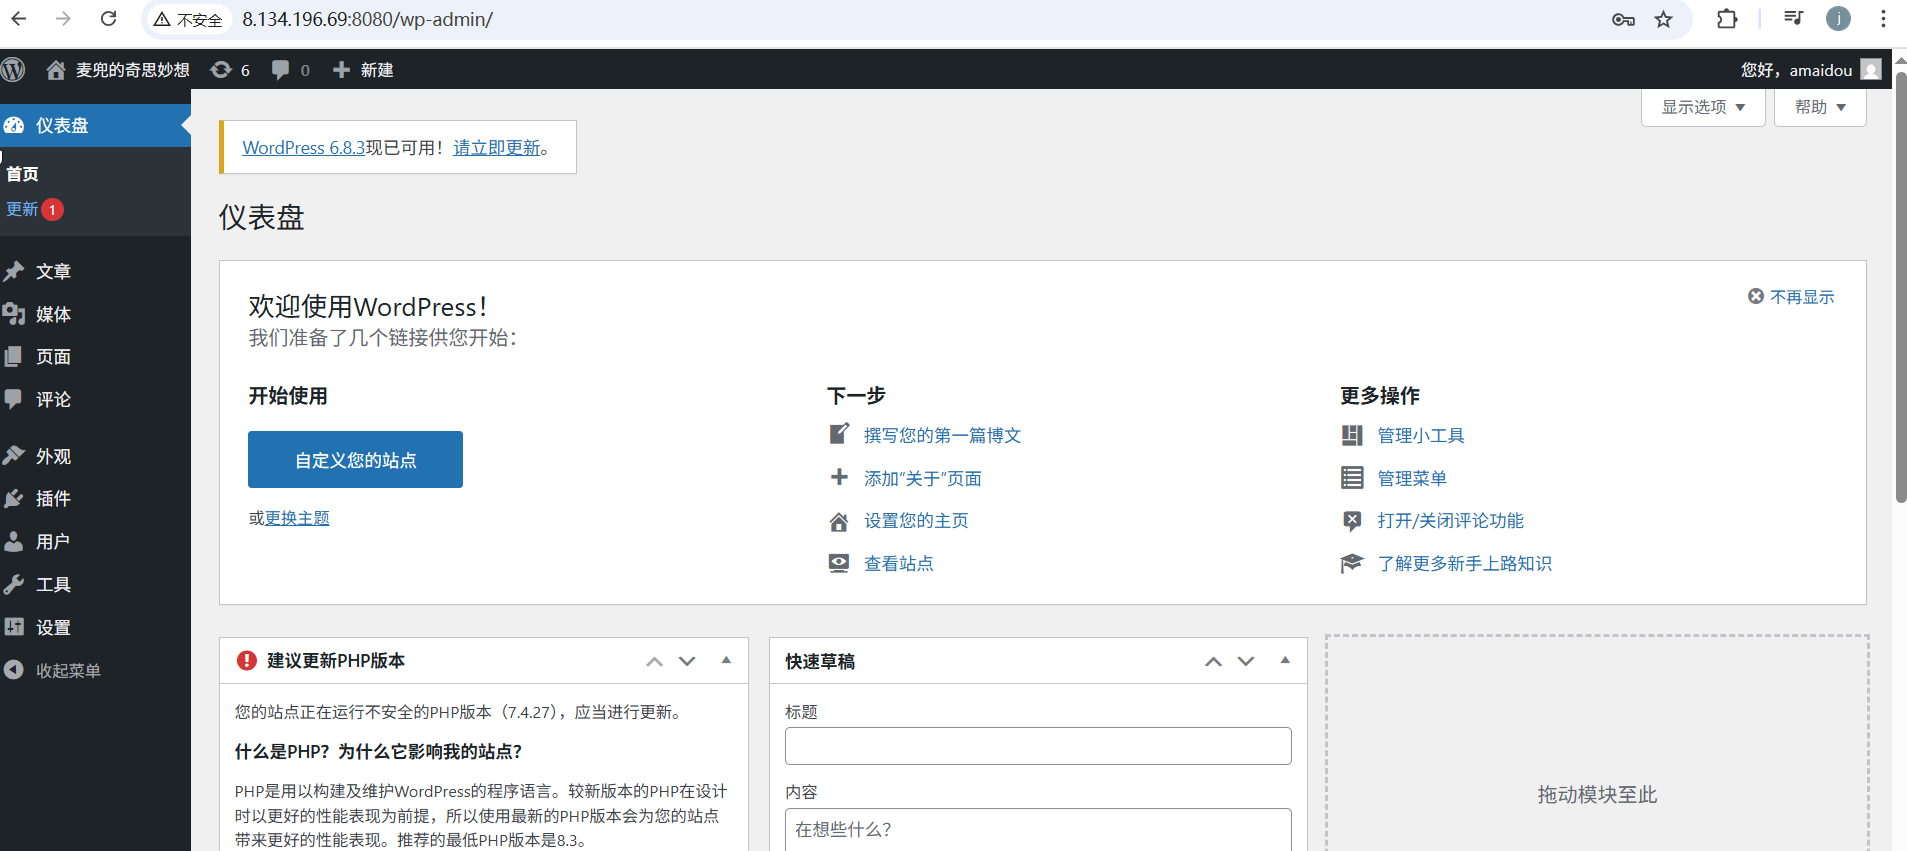Image resolution: width=1907 pixels, height=851 pixels.
Task: Move 快速草稿 panel up
Action: coord(1213,661)
